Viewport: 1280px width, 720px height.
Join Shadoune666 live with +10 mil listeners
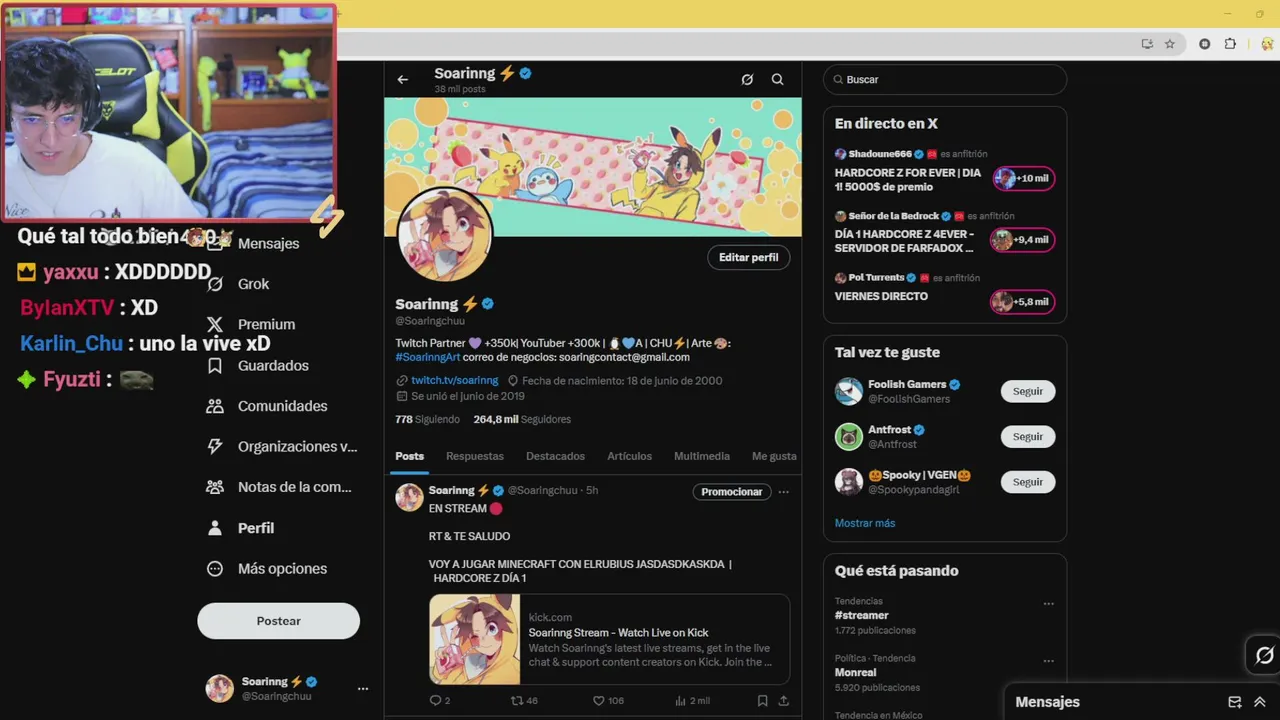pos(1024,179)
